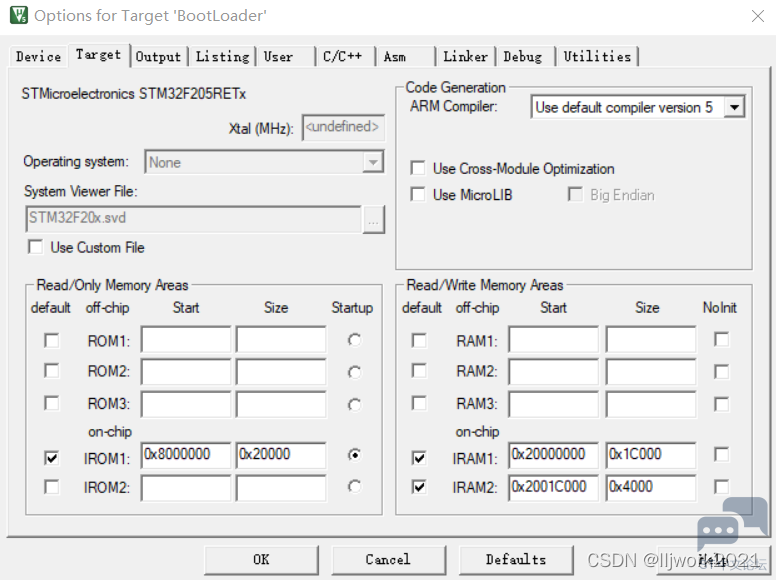This screenshot has width=776, height=580.
Task: Open the Operating system dropdown
Action: click(x=264, y=162)
